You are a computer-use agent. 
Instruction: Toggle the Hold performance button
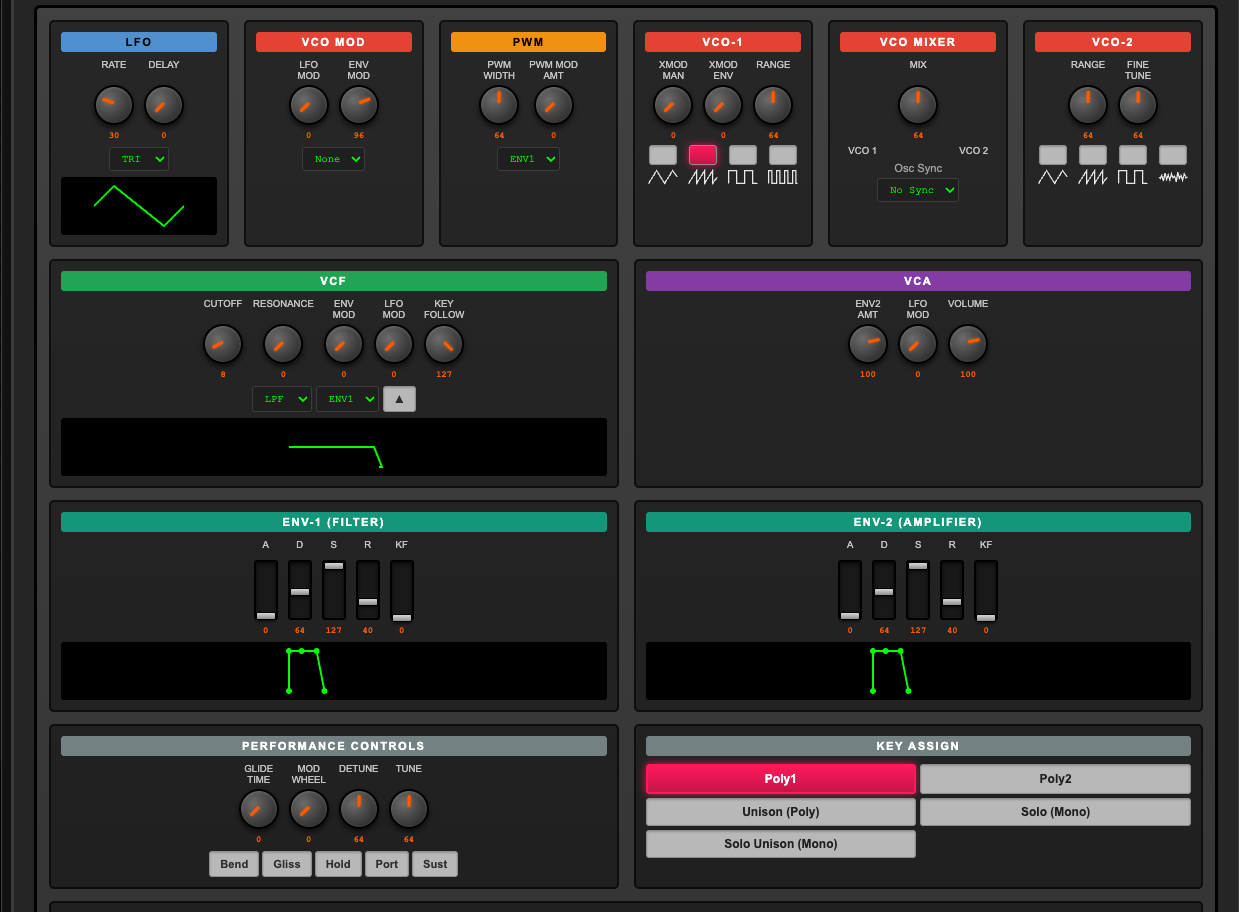[338, 864]
